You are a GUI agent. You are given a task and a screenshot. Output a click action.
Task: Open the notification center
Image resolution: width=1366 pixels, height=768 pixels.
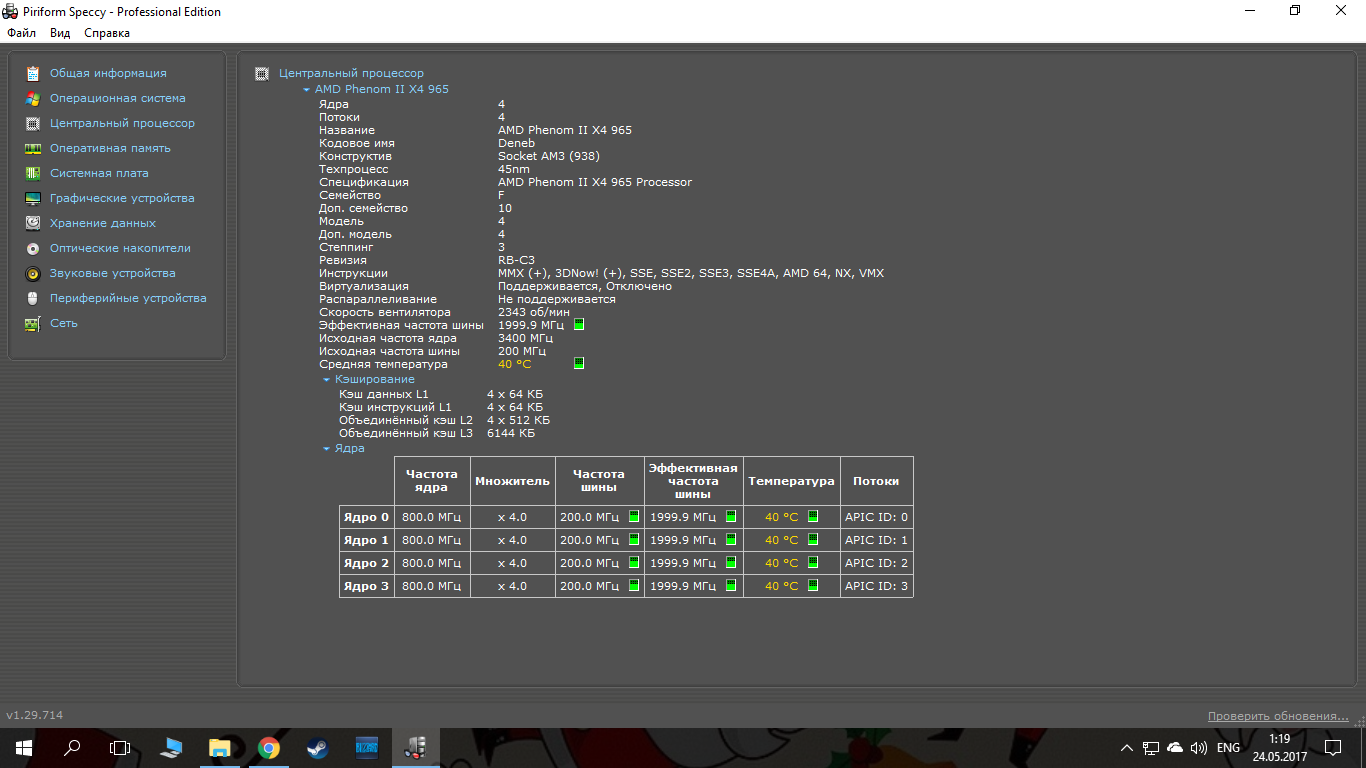(x=1333, y=747)
